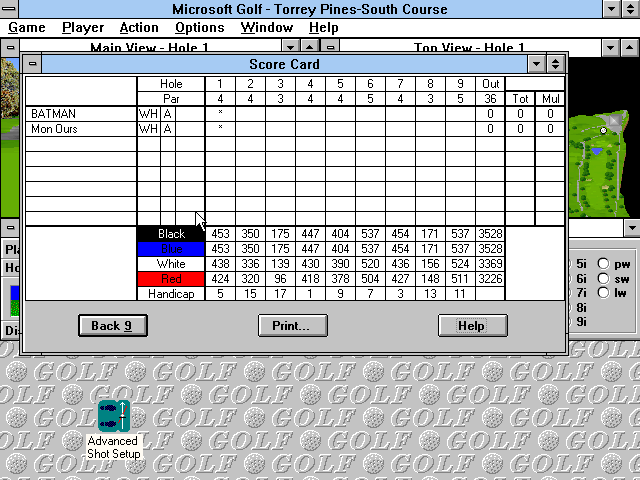Open the Game menu

[x=27, y=27]
